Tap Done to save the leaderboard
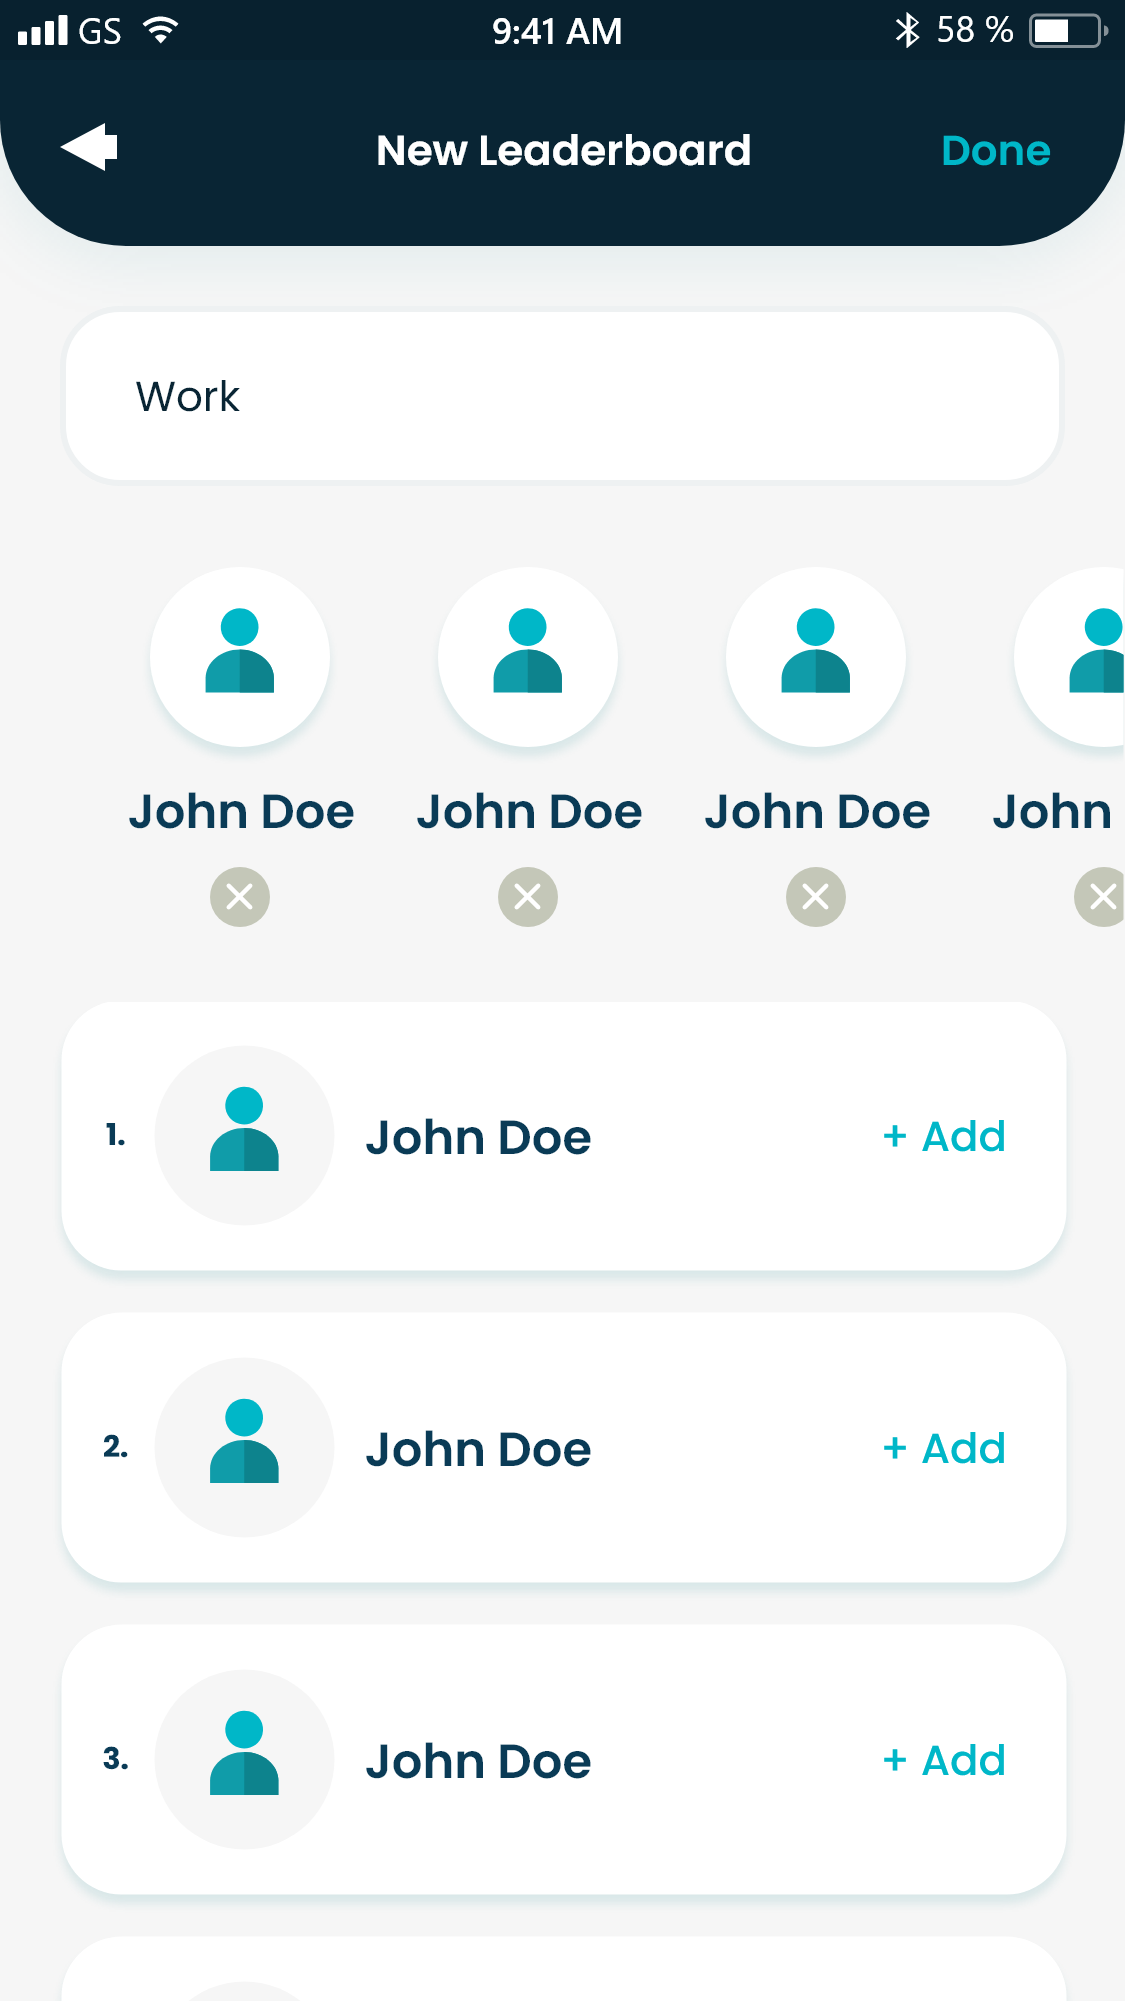 (x=995, y=151)
